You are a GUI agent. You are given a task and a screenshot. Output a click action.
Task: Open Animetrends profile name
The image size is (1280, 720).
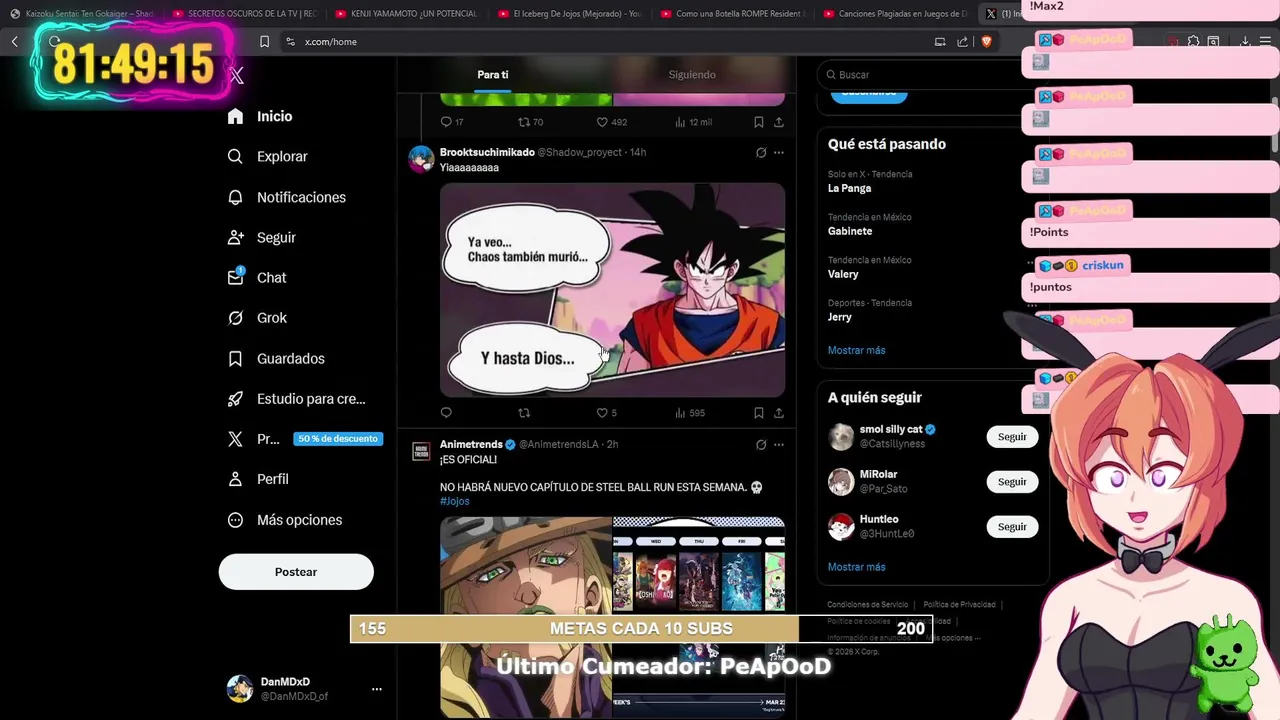pos(471,444)
